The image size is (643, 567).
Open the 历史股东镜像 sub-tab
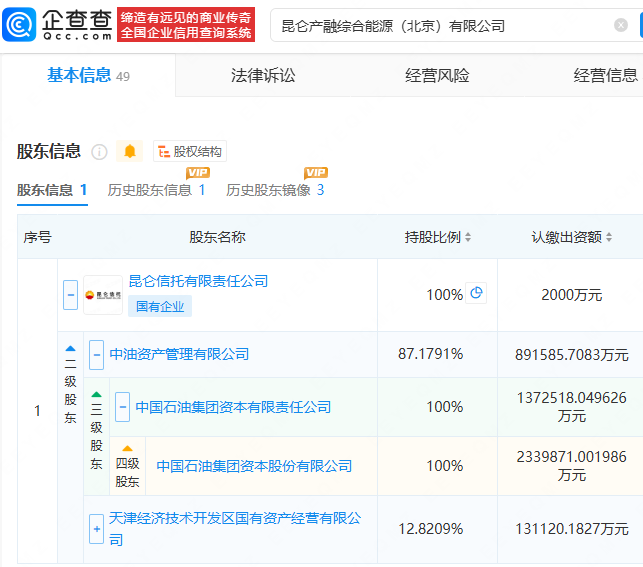(x=275, y=190)
